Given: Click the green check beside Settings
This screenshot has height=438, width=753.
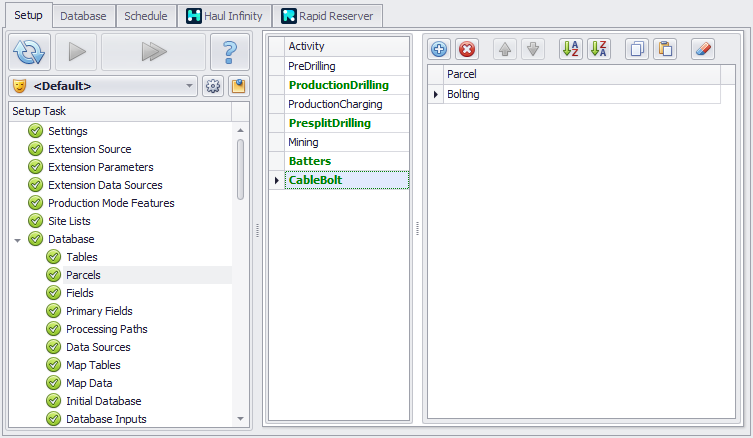Looking at the screenshot, I should (36, 131).
